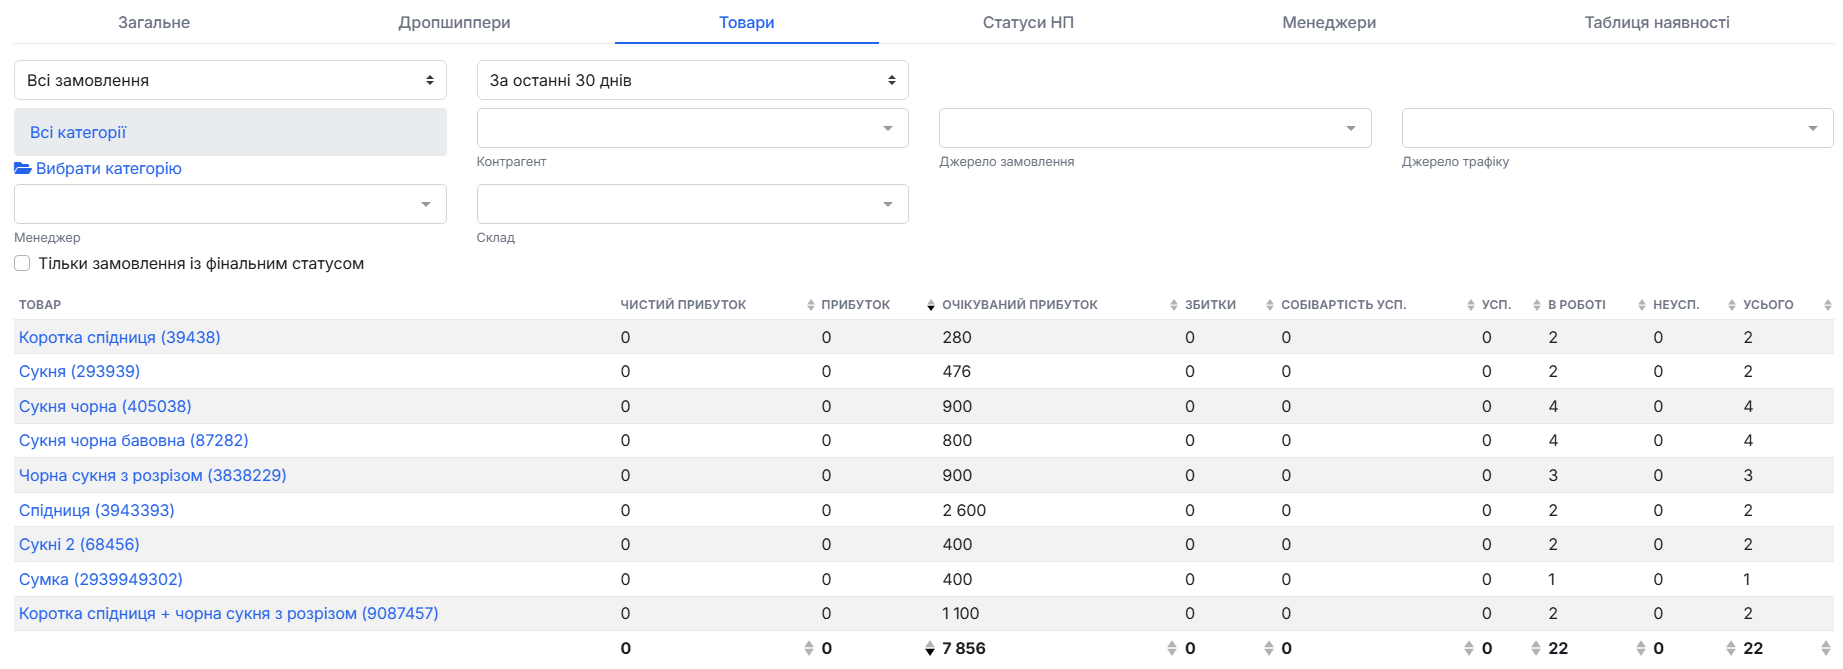
Task: Open the За останні 30 днів period dropdown
Action: click(692, 80)
